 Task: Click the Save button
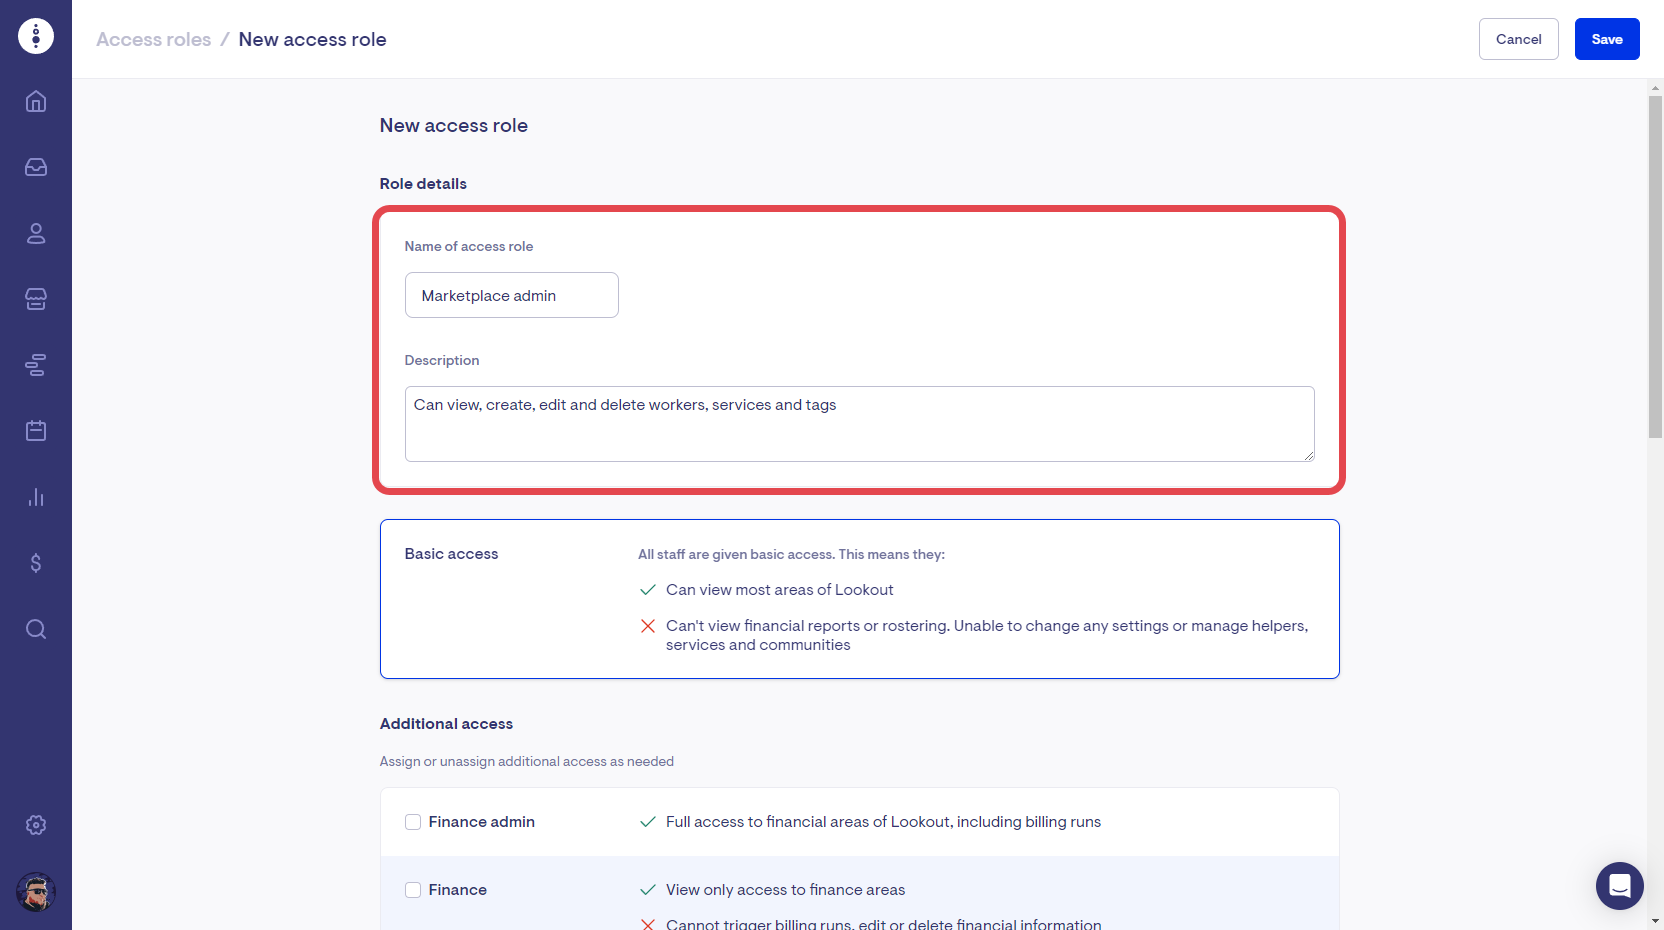point(1606,39)
